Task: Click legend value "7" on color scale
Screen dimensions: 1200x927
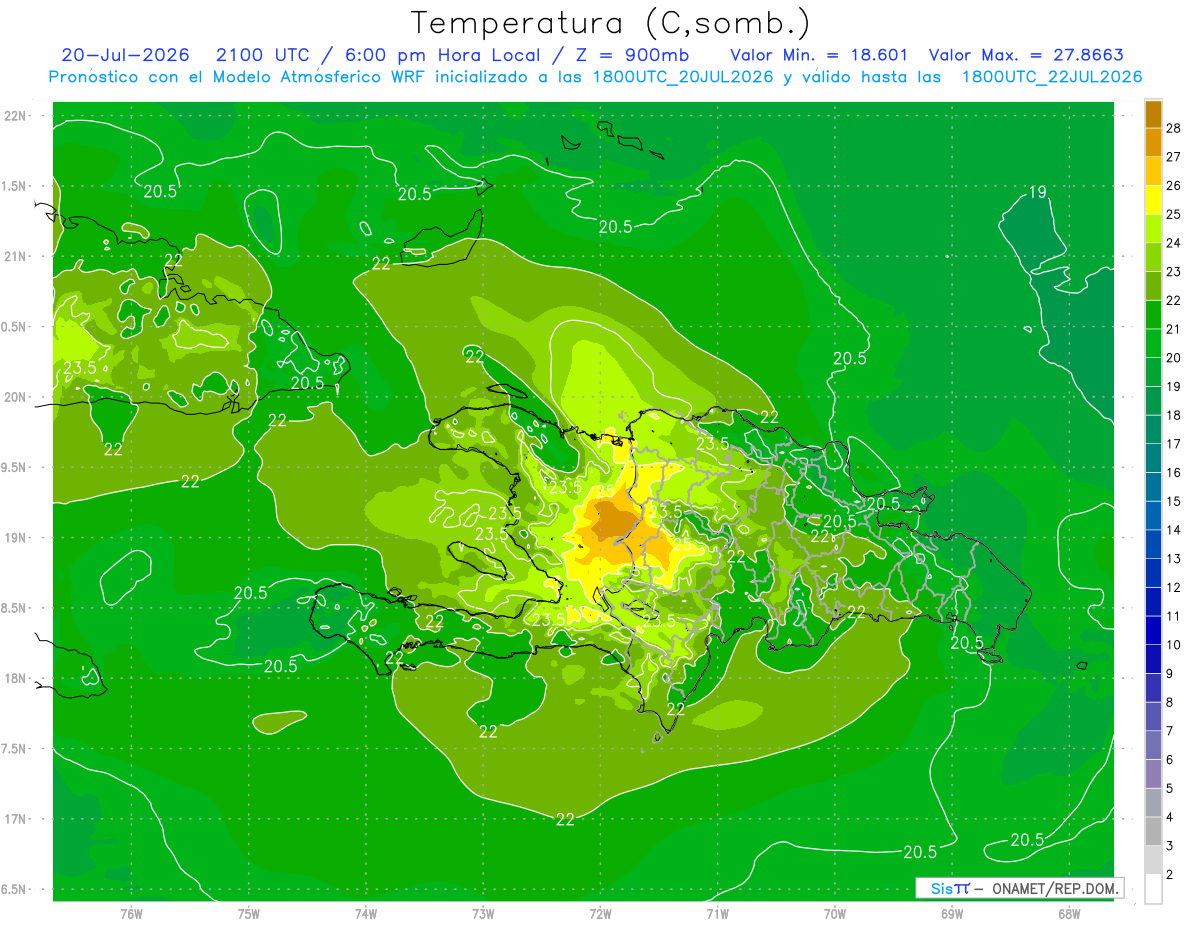Action: 1171,731
